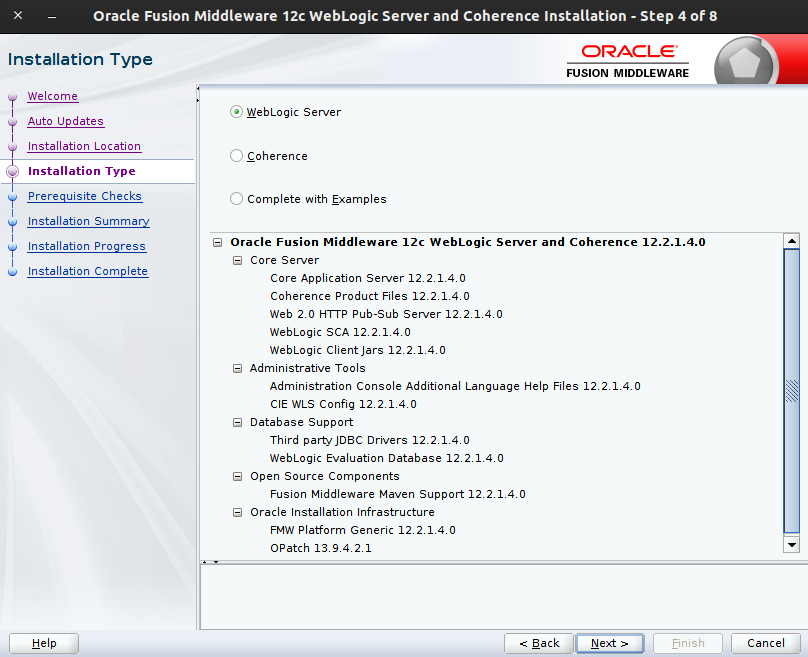Select the WebLogic Server radio button
808x657 pixels.
click(x=237, y=112)
